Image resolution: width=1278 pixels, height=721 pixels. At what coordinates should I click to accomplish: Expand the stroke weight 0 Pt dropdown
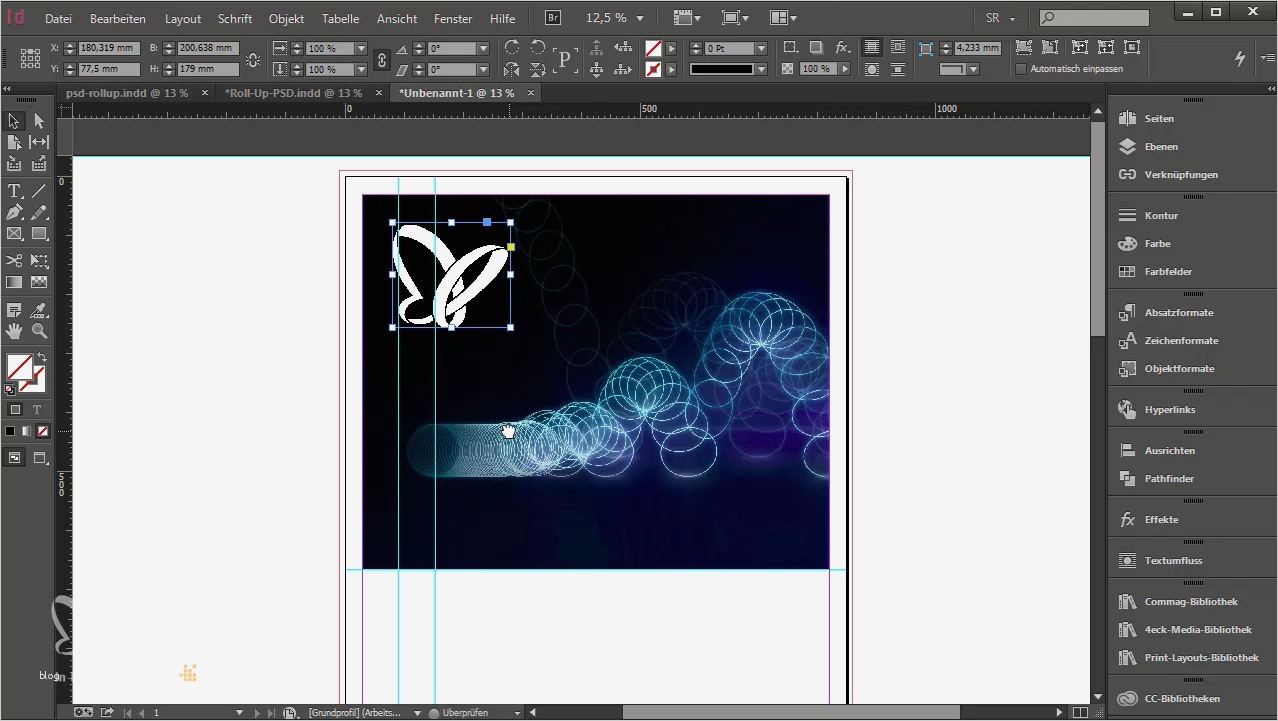[761, 48]
